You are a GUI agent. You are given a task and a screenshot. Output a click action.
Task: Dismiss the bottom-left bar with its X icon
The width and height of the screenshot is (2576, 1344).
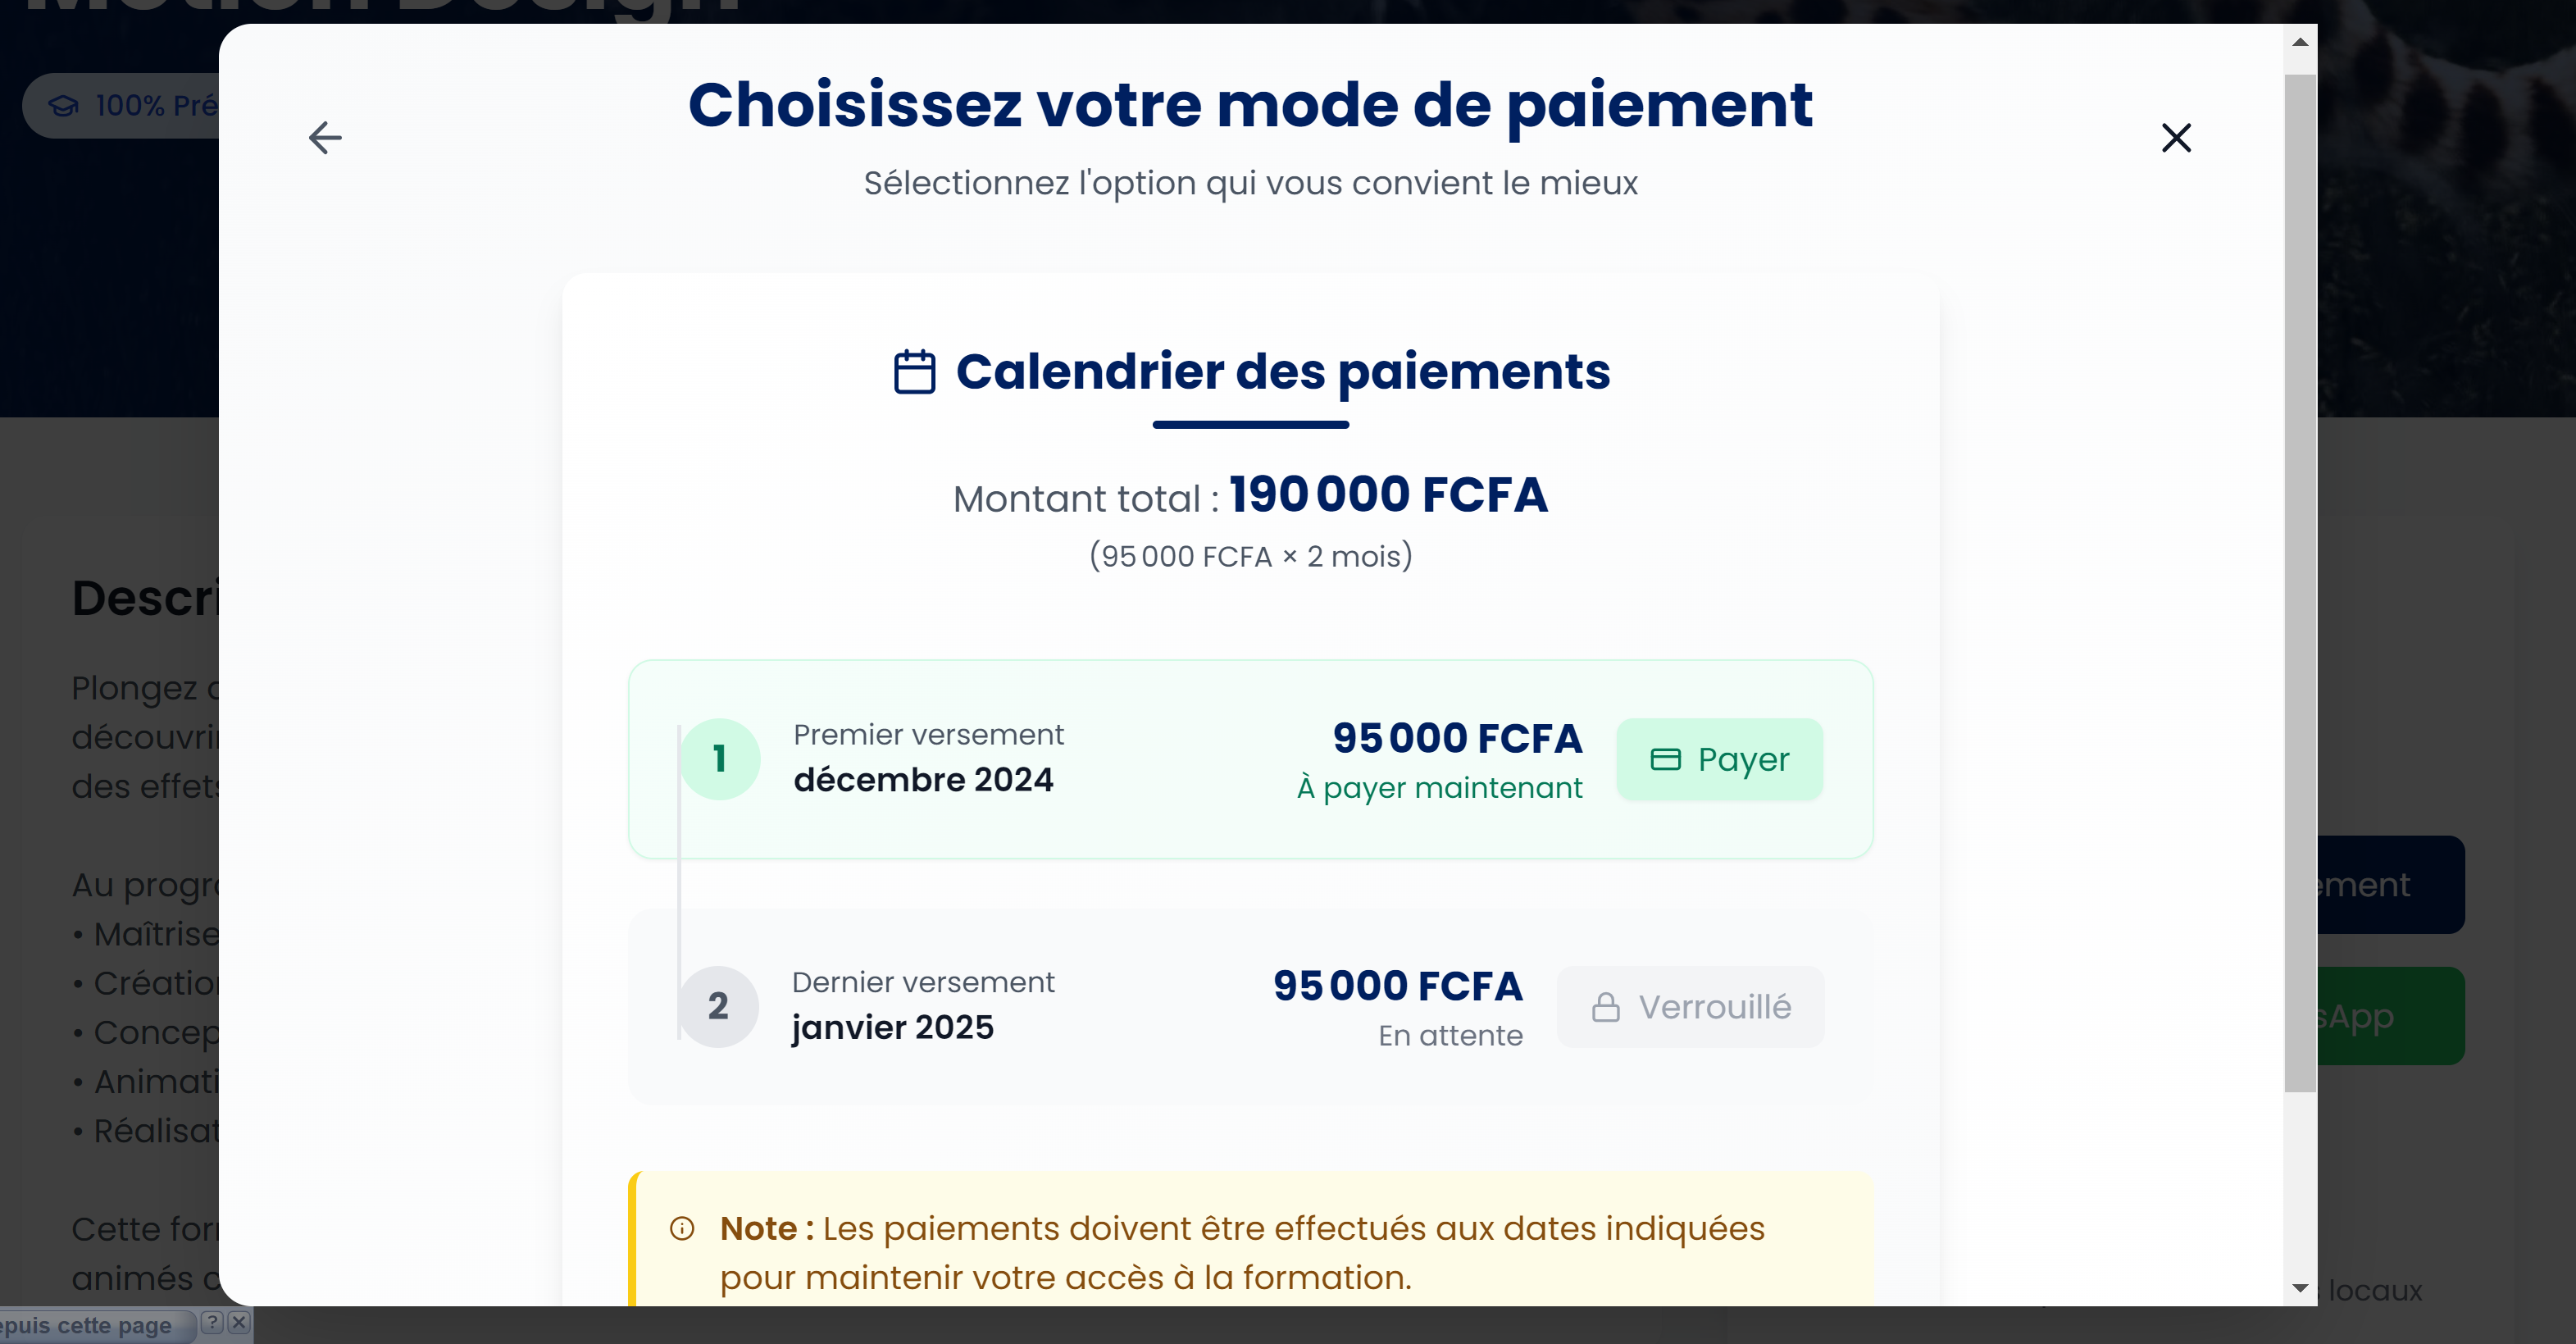tap(238, 1323)
